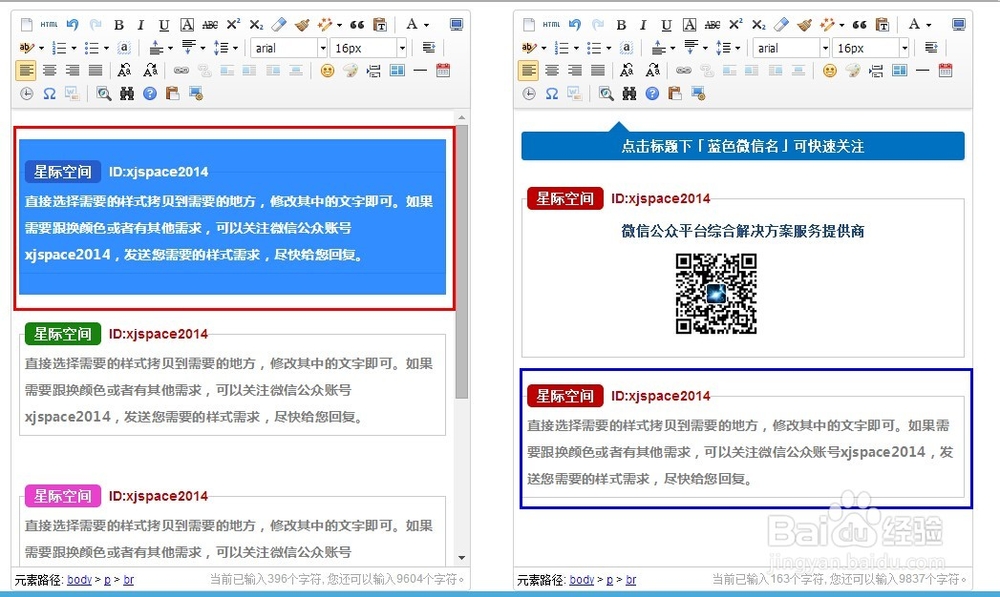Open highlight color arrow in left editor
This screenshot has height=597, width=1000.
(x=41, y=48)
